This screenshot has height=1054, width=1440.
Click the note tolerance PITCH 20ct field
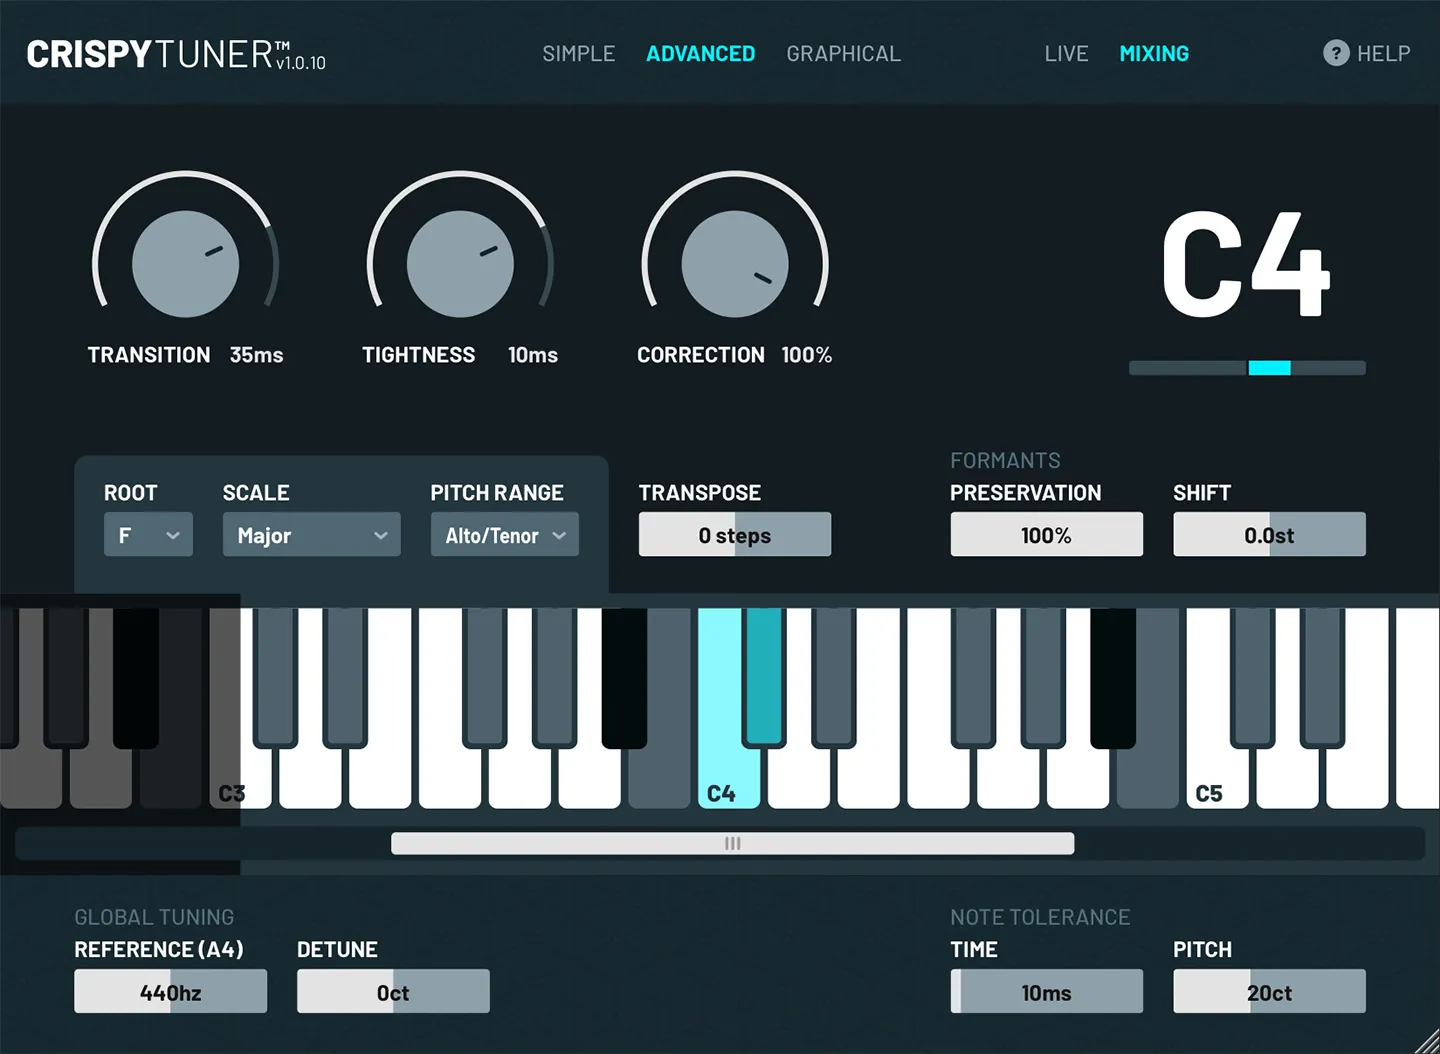pyautogui.click(x=1270, y=992)
